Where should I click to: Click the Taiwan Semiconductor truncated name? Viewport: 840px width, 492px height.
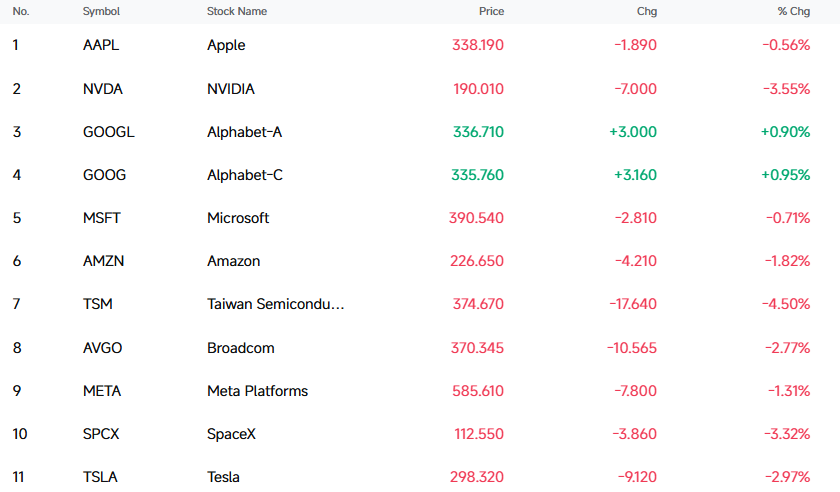pos(275,304)
